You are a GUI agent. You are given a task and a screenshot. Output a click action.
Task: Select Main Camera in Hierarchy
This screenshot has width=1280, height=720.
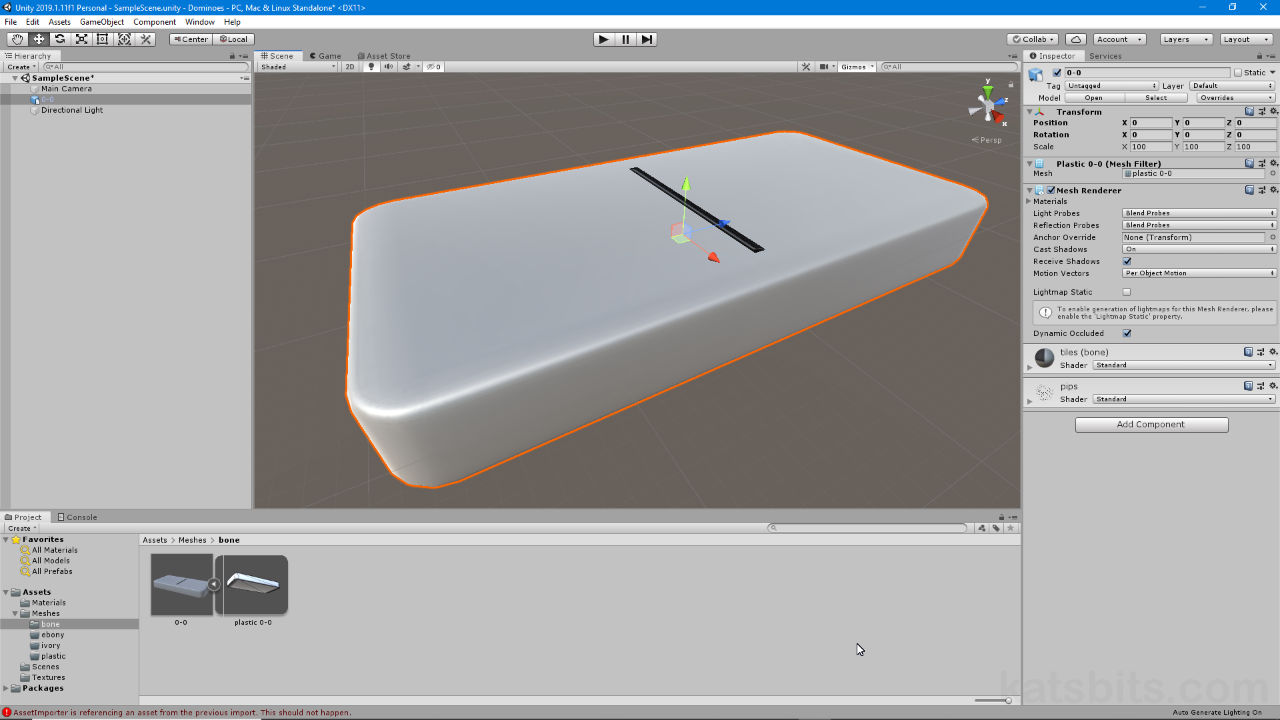click(x=66, y=89)
